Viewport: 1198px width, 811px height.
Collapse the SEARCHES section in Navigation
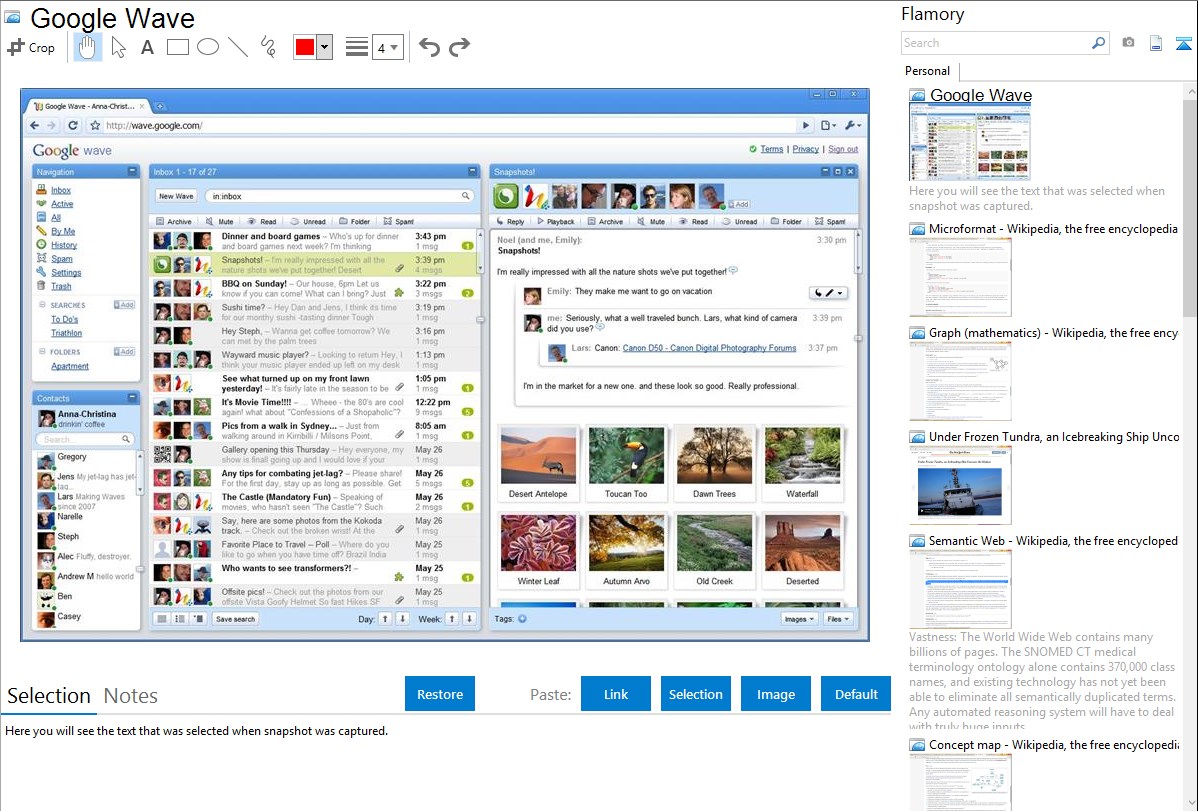[x=42, y=305]
